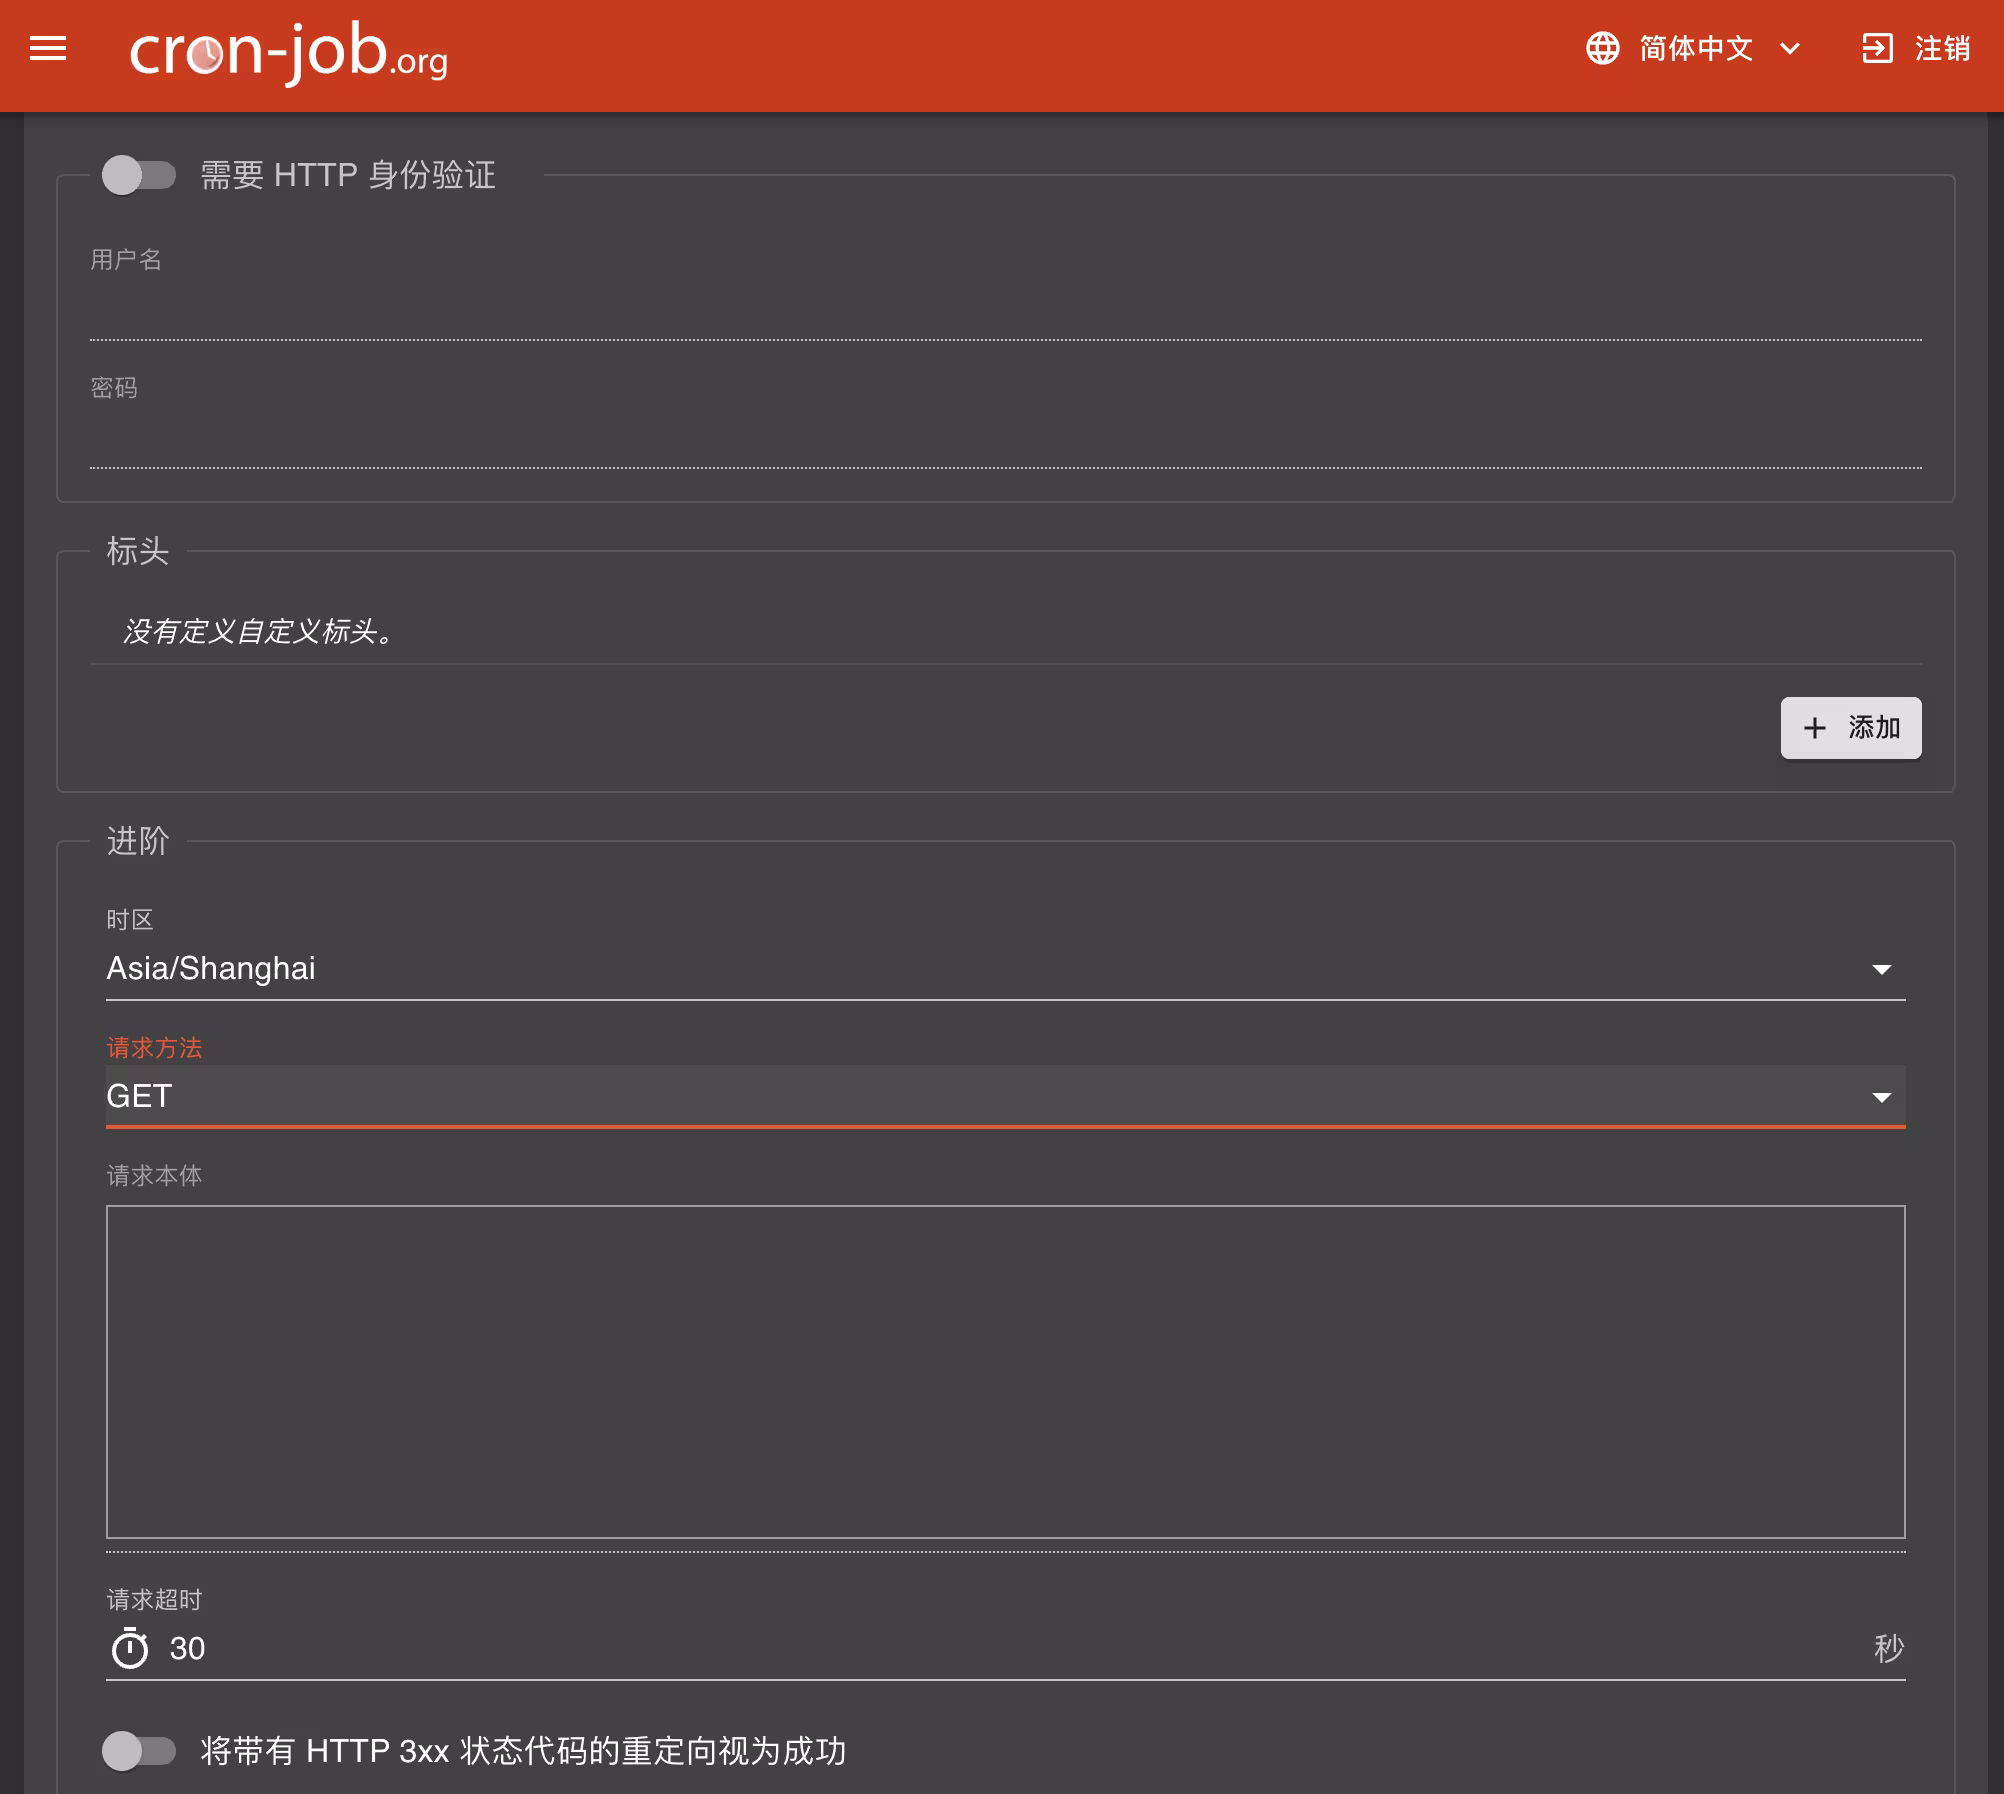Expand the 简体中文 language chevron
Image resolution: width=2004 pixels, height=1794 pixels.
[x=1790, y=49]
